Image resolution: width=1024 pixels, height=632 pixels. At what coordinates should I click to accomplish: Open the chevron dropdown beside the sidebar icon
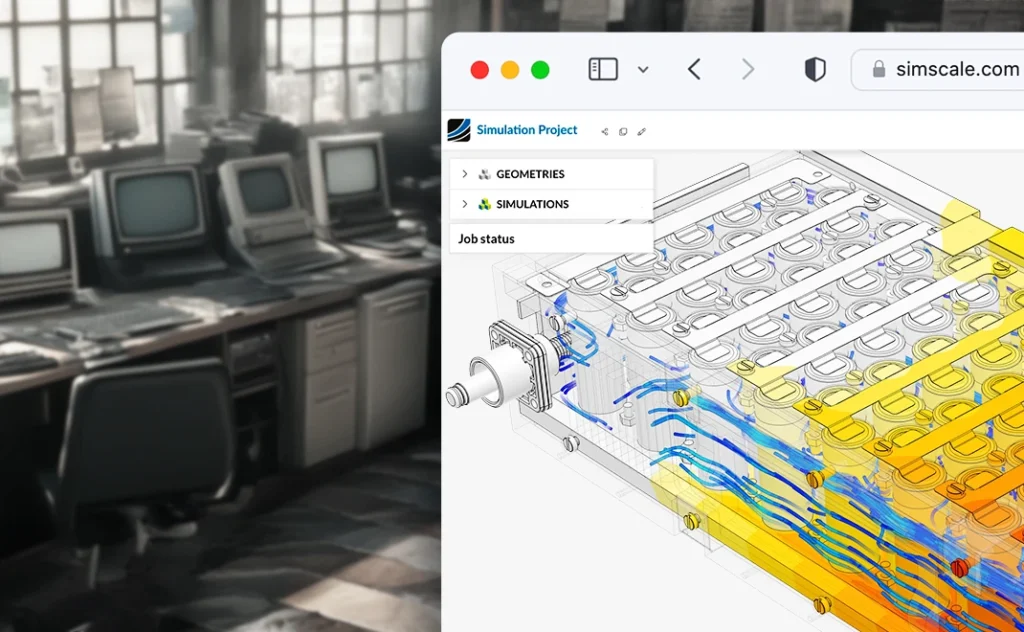pos(643,70)
